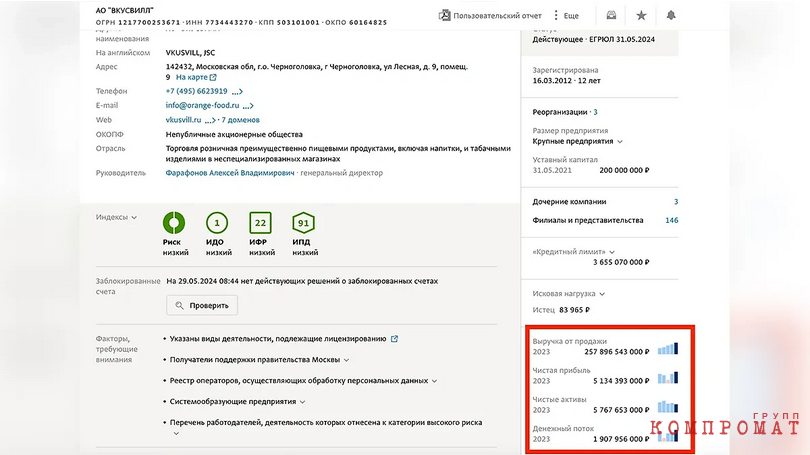Click the ИДО index icon showing 1
The height and width of the screenshot is (455, 810).
(x=217, y=223)
